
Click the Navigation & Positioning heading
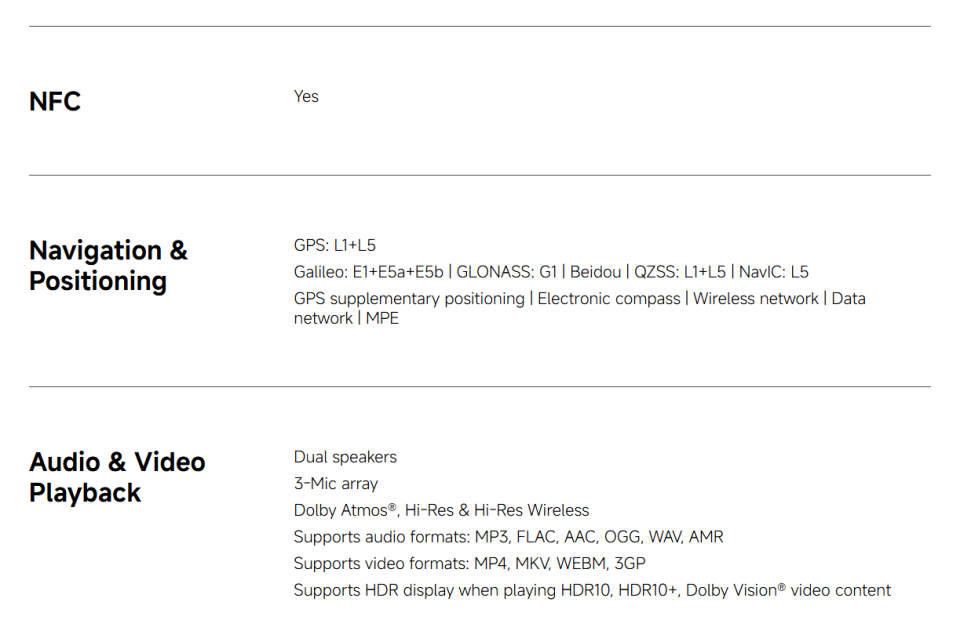108,265
